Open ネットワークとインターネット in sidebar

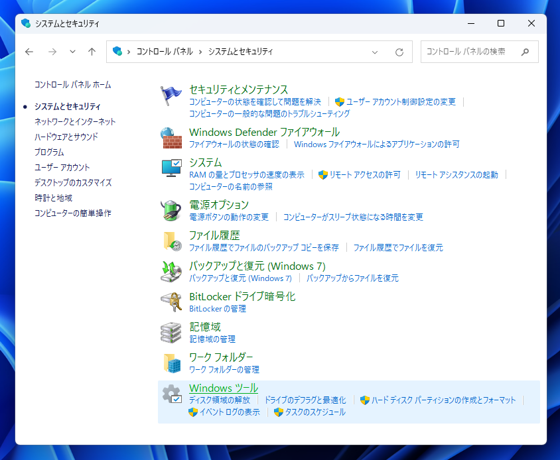point(75,121)
